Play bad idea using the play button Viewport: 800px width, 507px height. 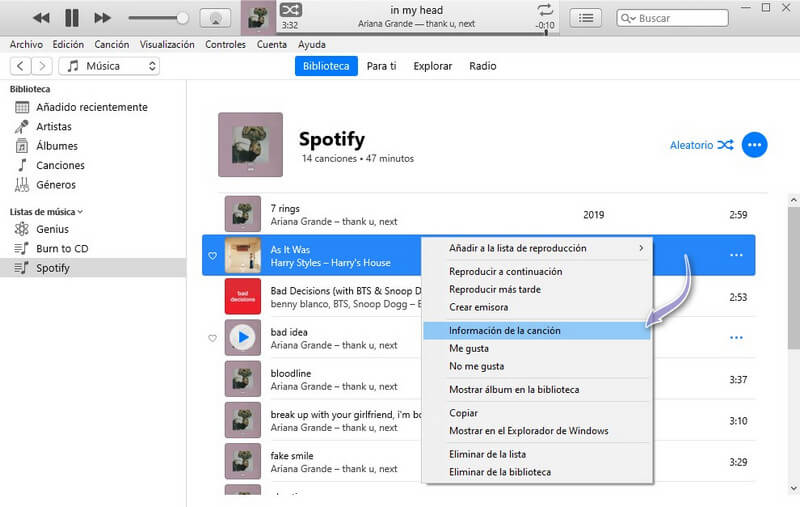coord(243,337)
